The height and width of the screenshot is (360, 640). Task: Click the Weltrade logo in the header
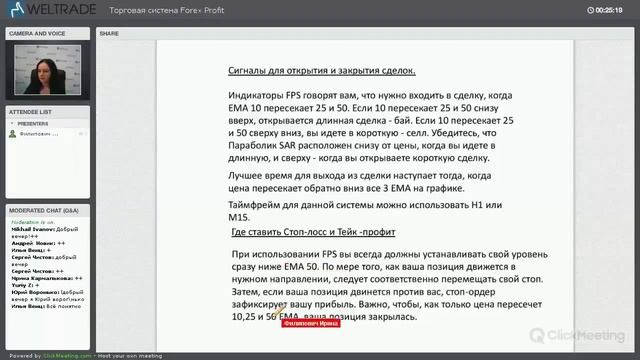pos(53,9)
